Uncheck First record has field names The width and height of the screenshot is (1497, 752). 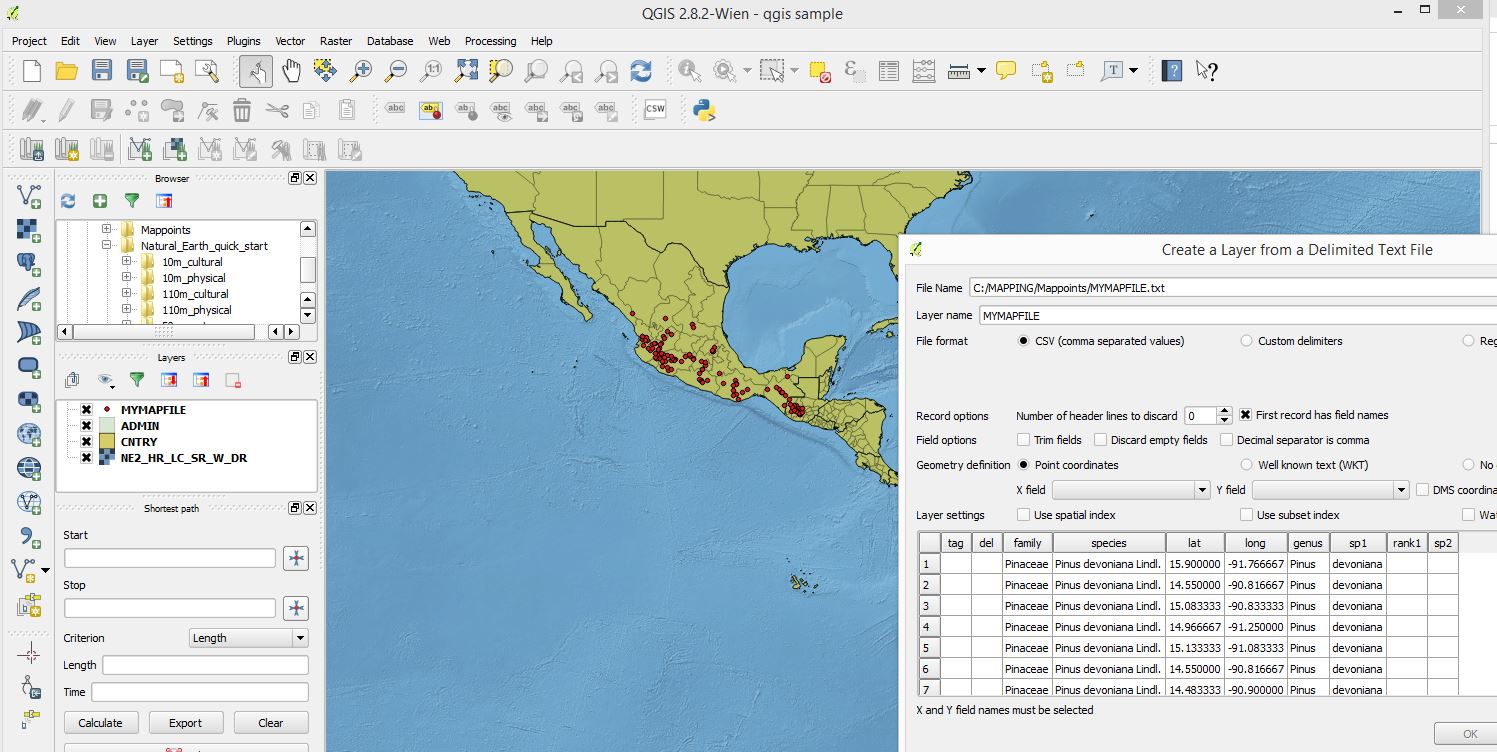1246,415
